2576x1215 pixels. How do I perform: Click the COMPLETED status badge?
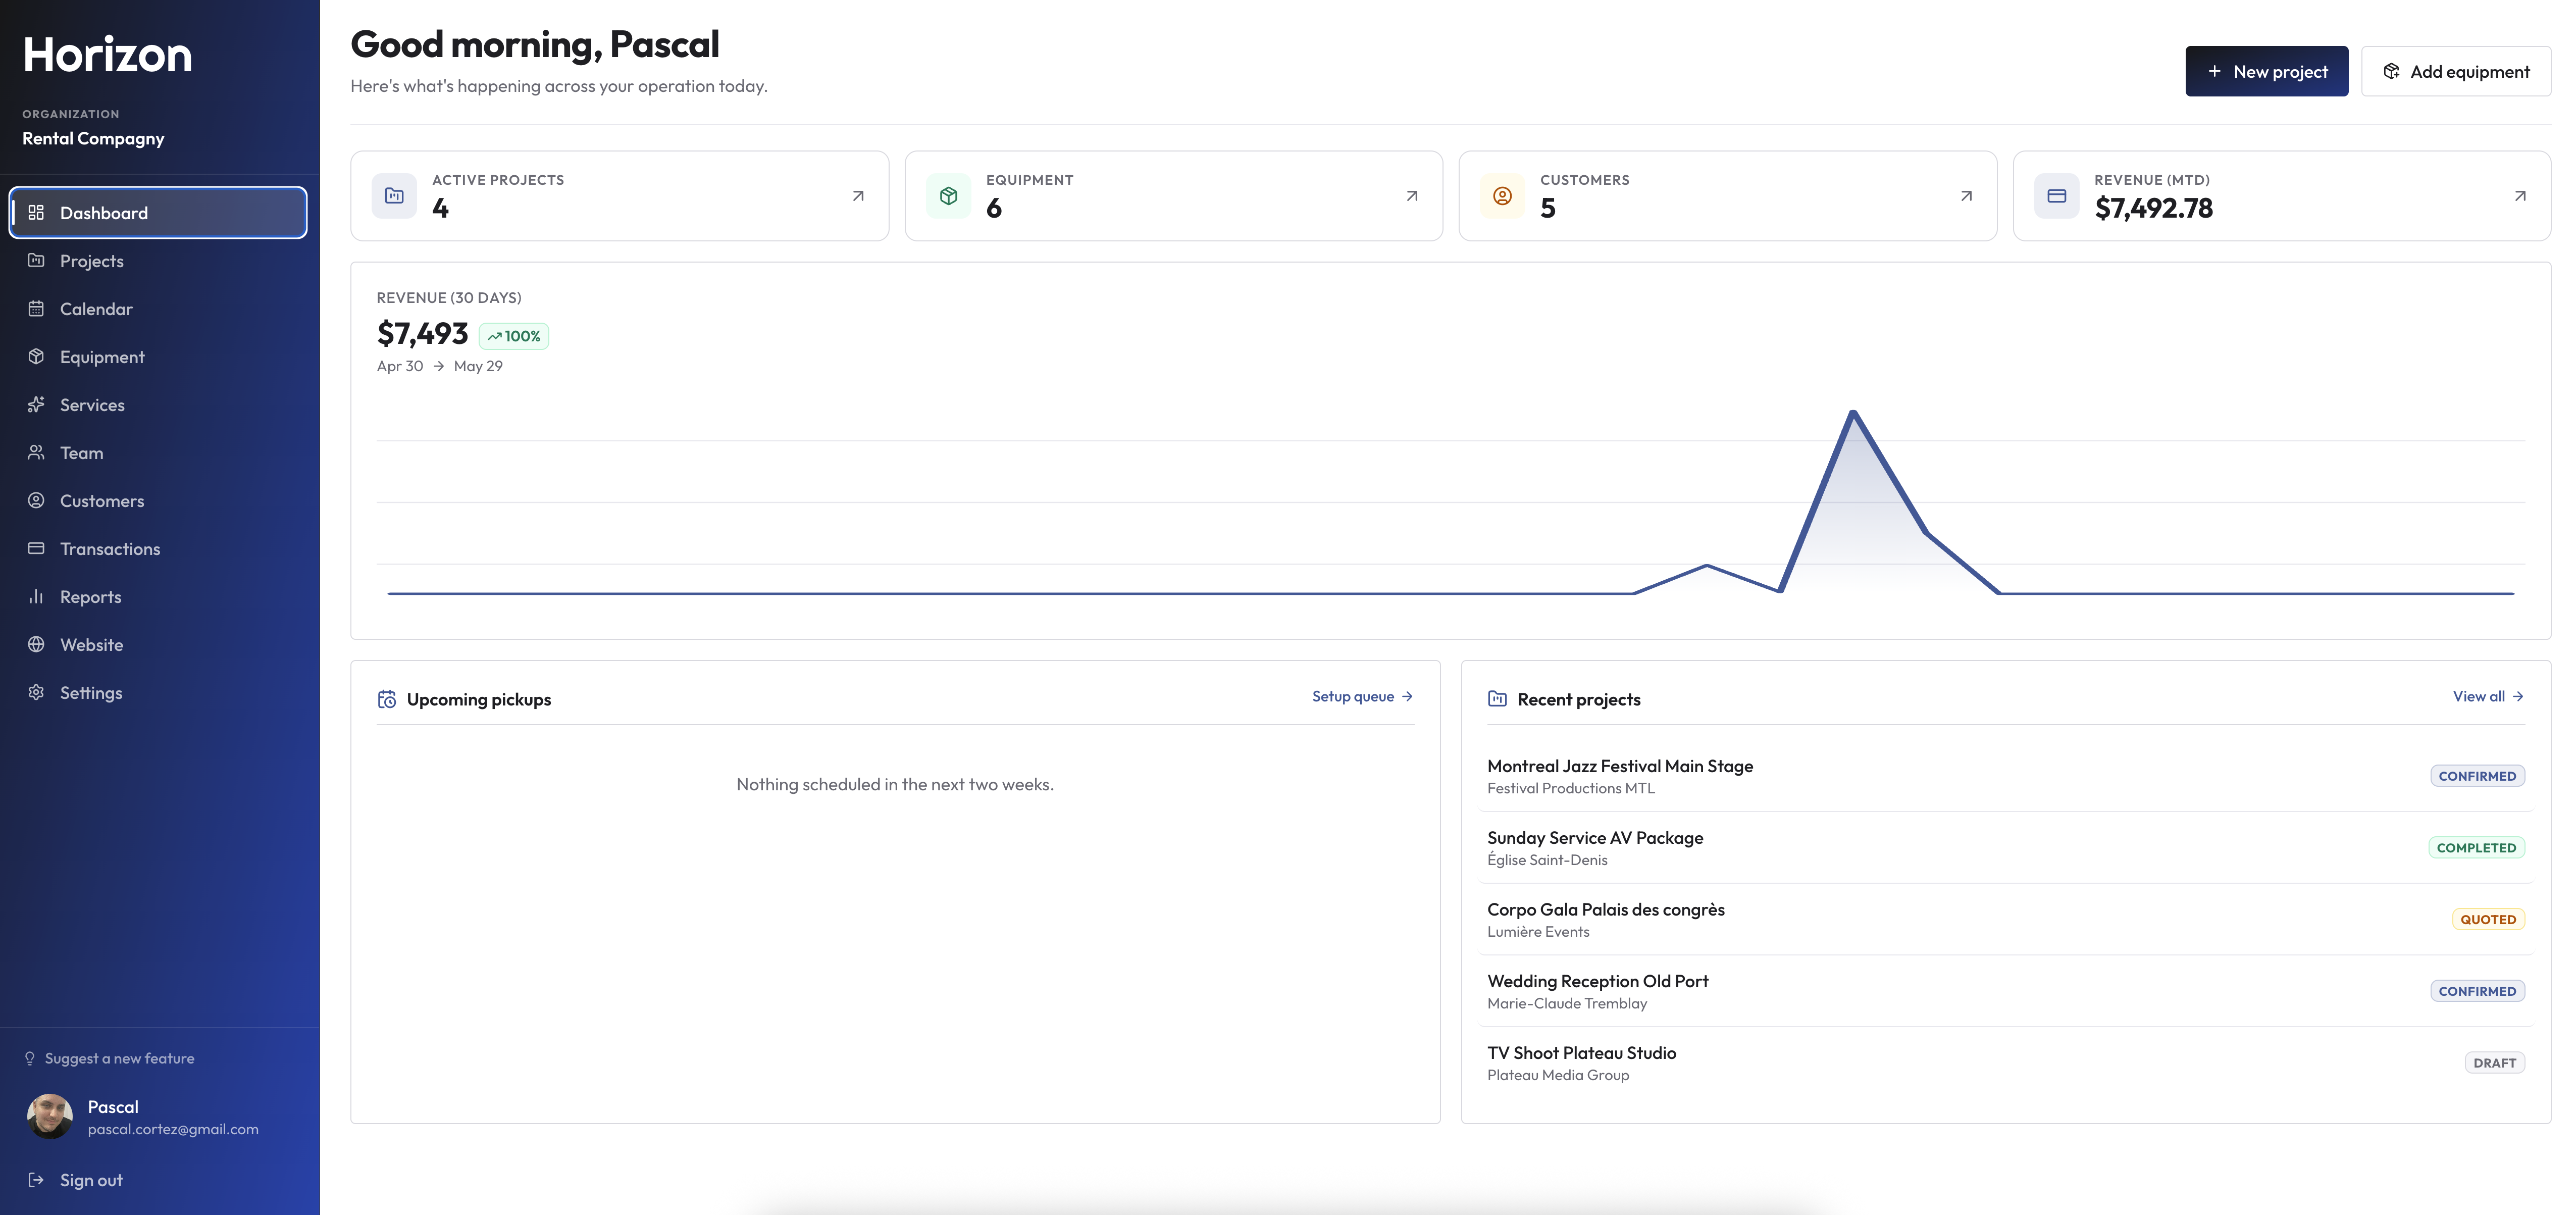[2476, 847]
